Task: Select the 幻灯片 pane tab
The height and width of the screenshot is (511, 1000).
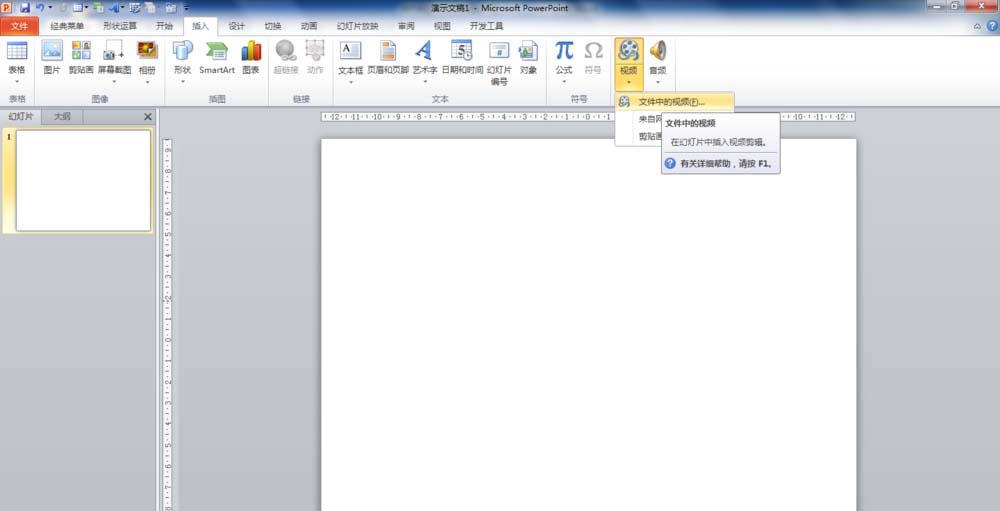Action: [x=21, y=117]
